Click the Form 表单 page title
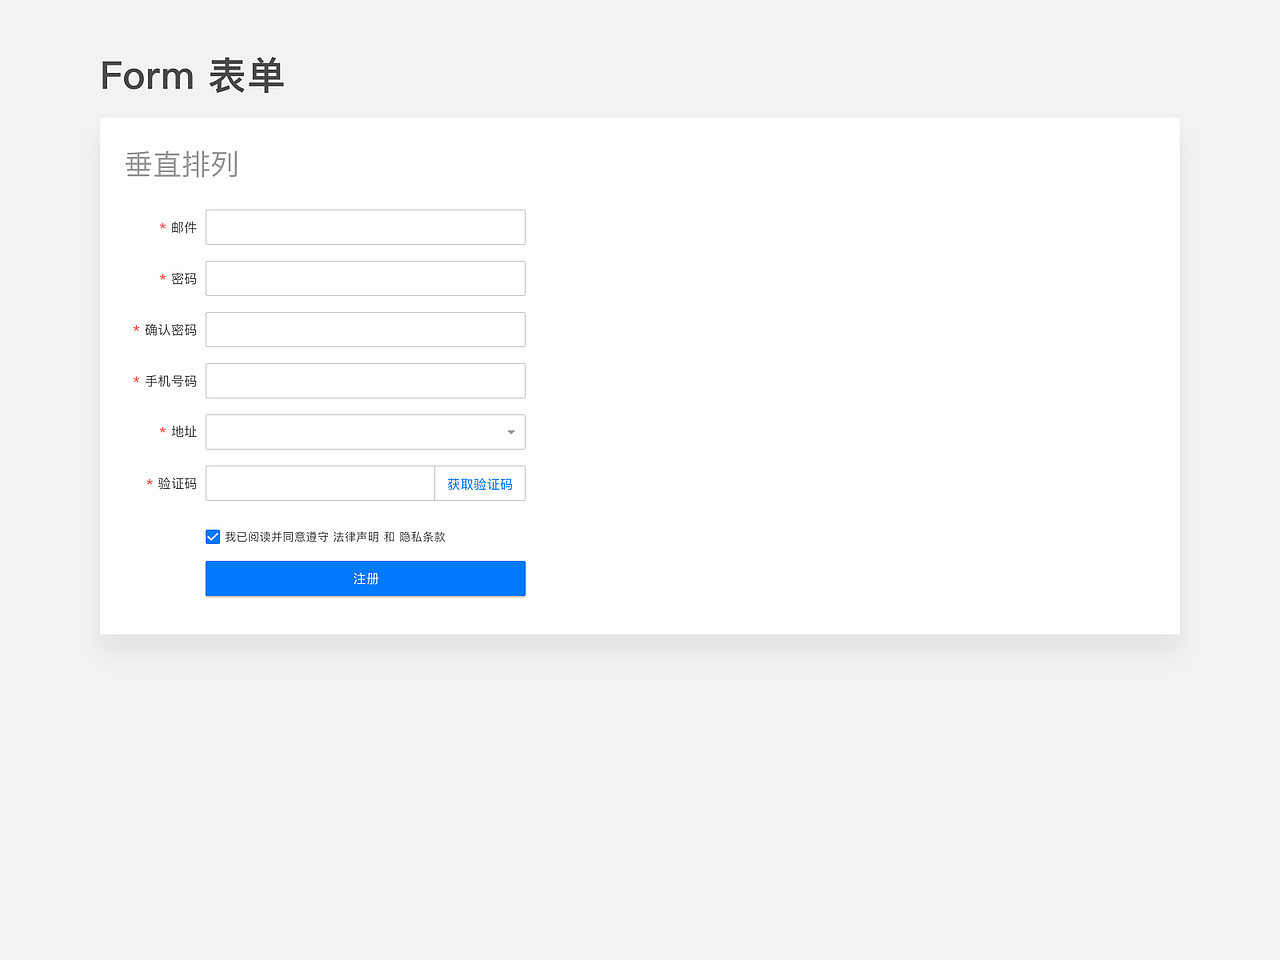The height and width of the screenshot is (960, 1280). click(x=192, y=75)
